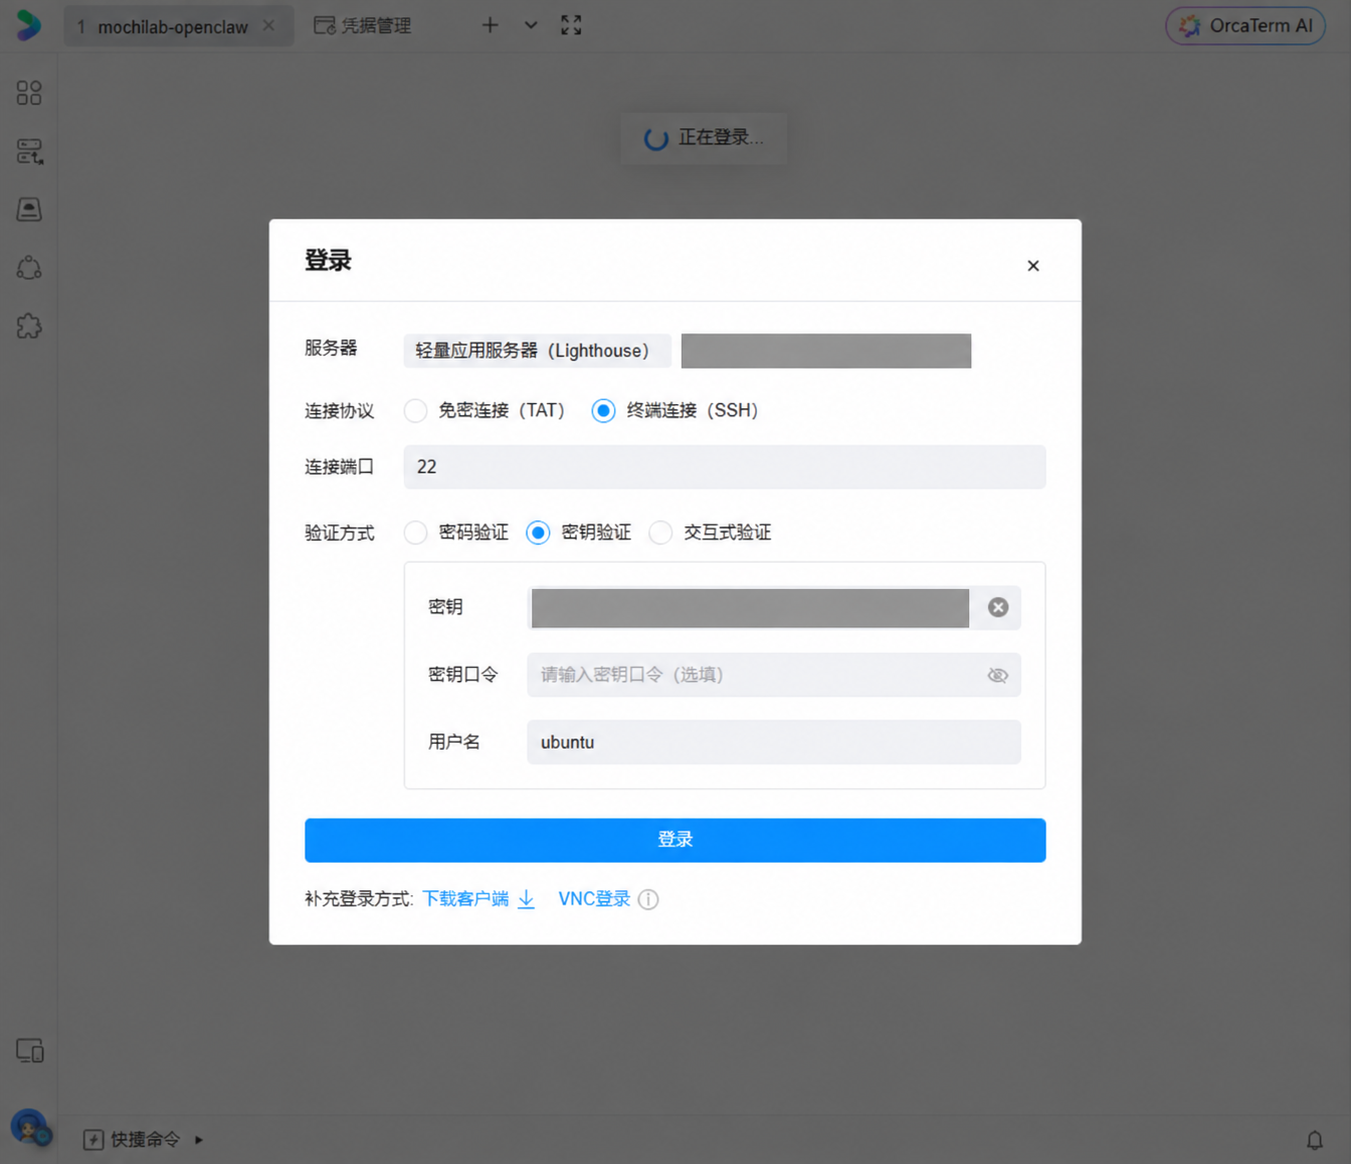
Task: Expand 快捷命令 with the arrow
Action: 199,1140
